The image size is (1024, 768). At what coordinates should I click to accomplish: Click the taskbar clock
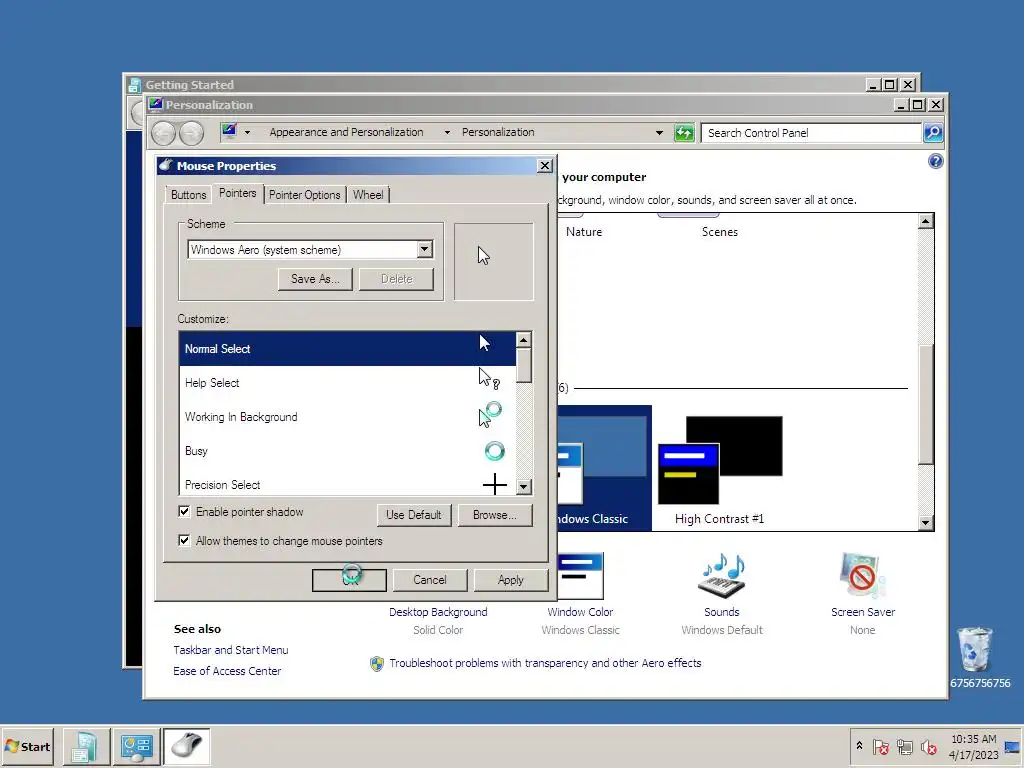click(x=974, y=746)
